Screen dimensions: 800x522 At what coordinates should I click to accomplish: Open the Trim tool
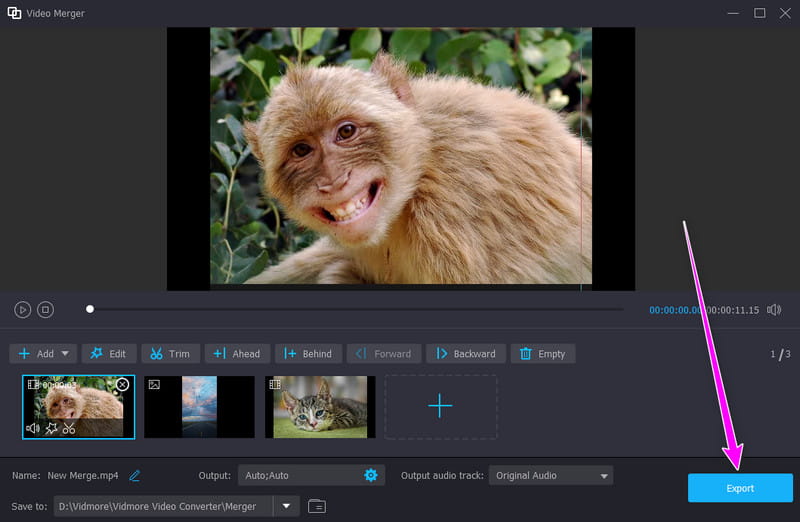point(170,354)
